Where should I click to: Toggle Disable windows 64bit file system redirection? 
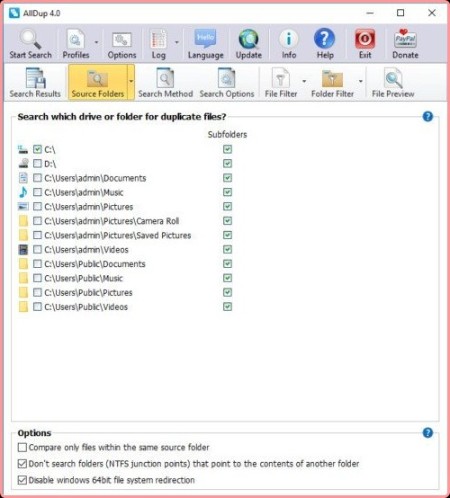coord(22,480)
